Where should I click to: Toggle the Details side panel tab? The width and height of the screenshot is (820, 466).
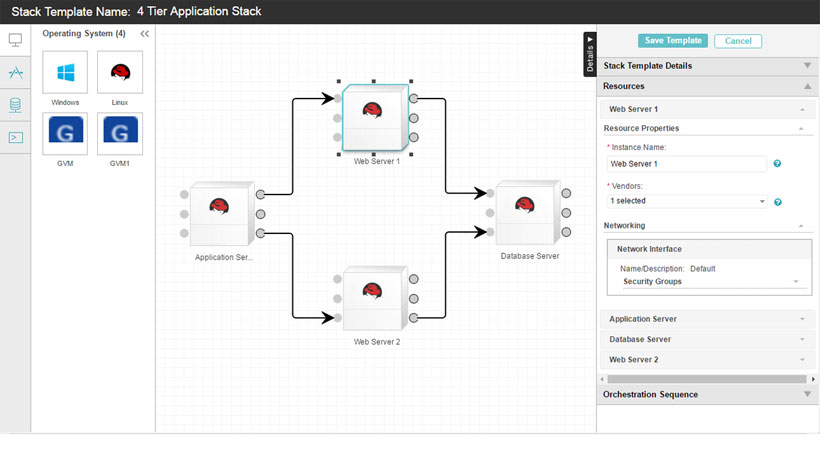tap(590, 54)
